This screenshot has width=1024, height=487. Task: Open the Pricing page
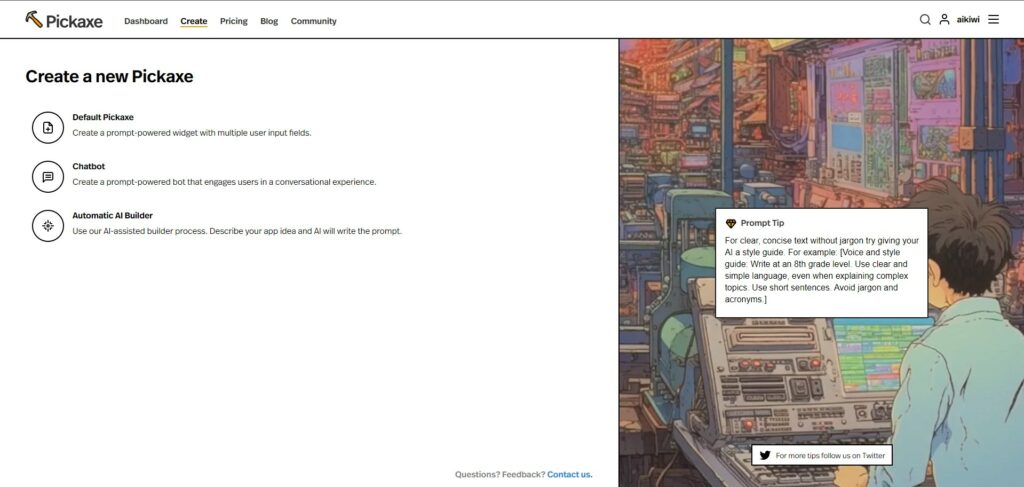coord(234,21)
